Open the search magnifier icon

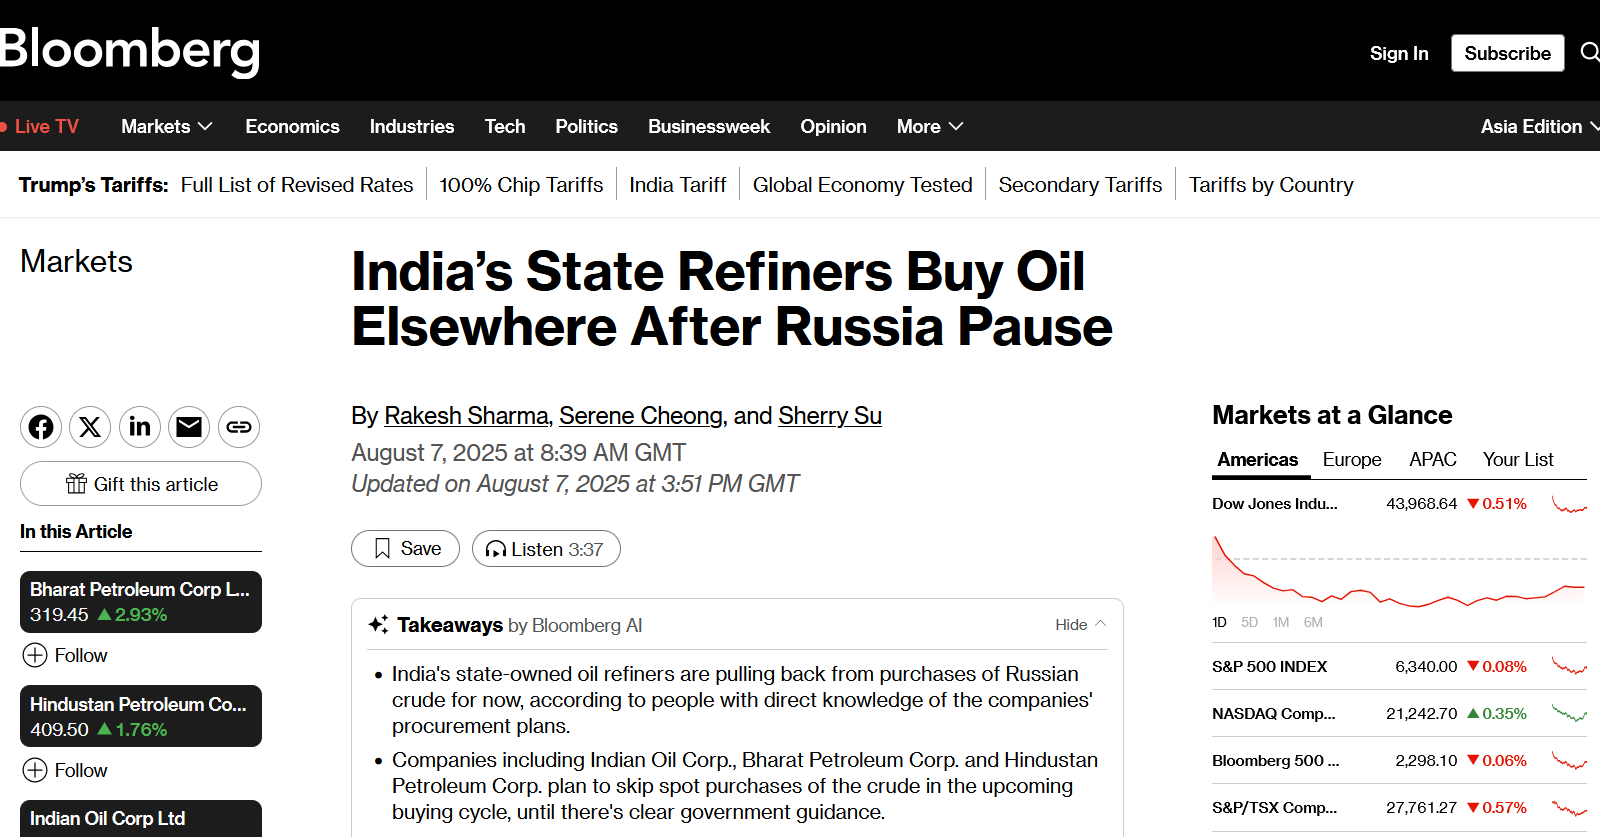tap(1589, 52)
